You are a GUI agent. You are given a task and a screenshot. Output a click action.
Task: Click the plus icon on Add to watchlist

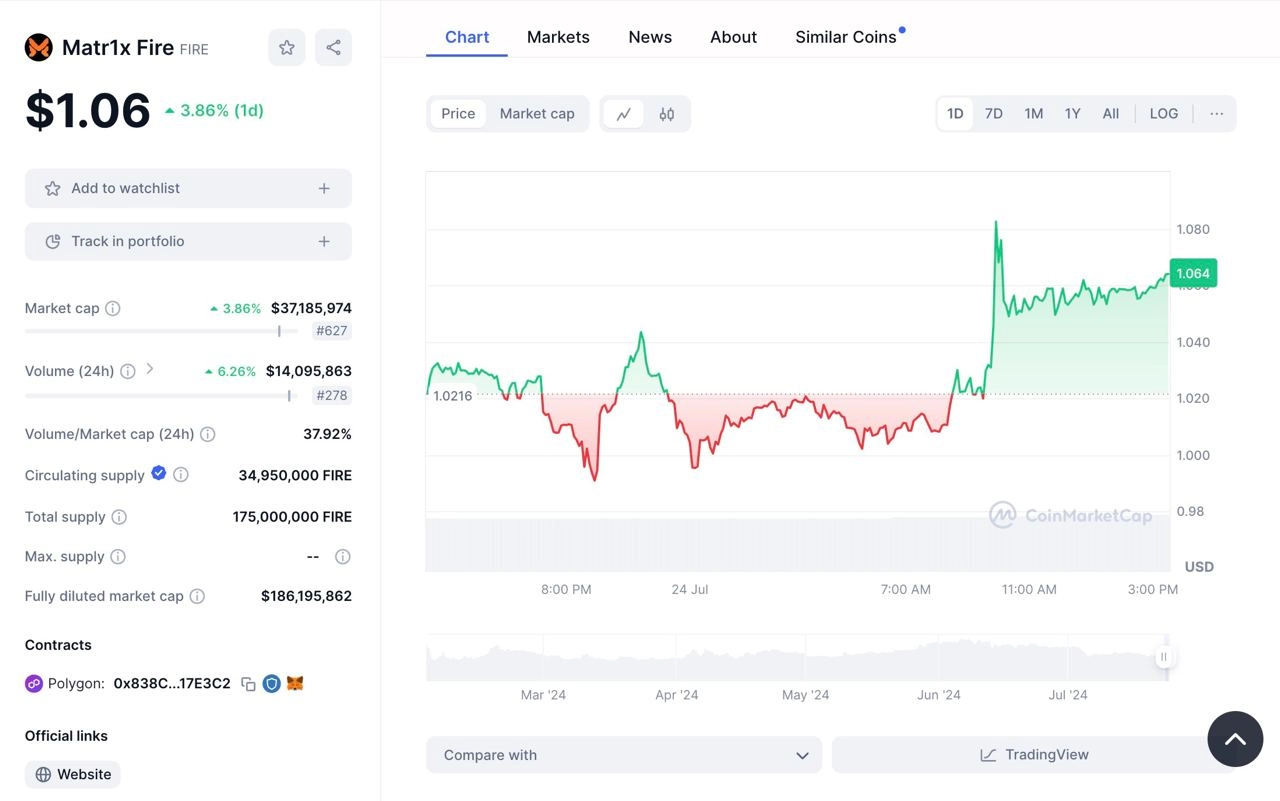point(324,188)
